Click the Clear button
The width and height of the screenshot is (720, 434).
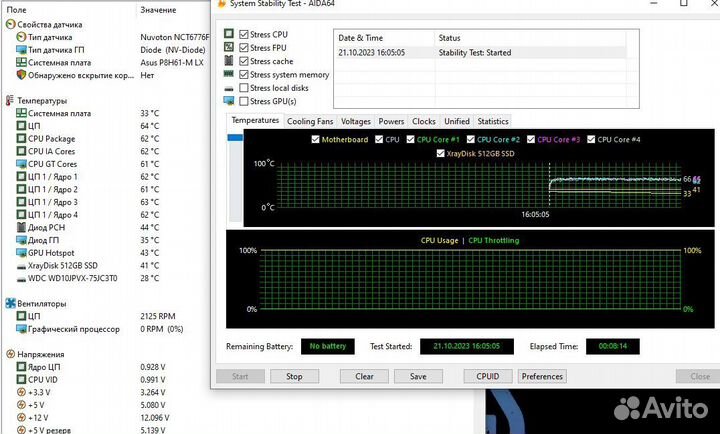pyautogui.click(x=364, y=376)
